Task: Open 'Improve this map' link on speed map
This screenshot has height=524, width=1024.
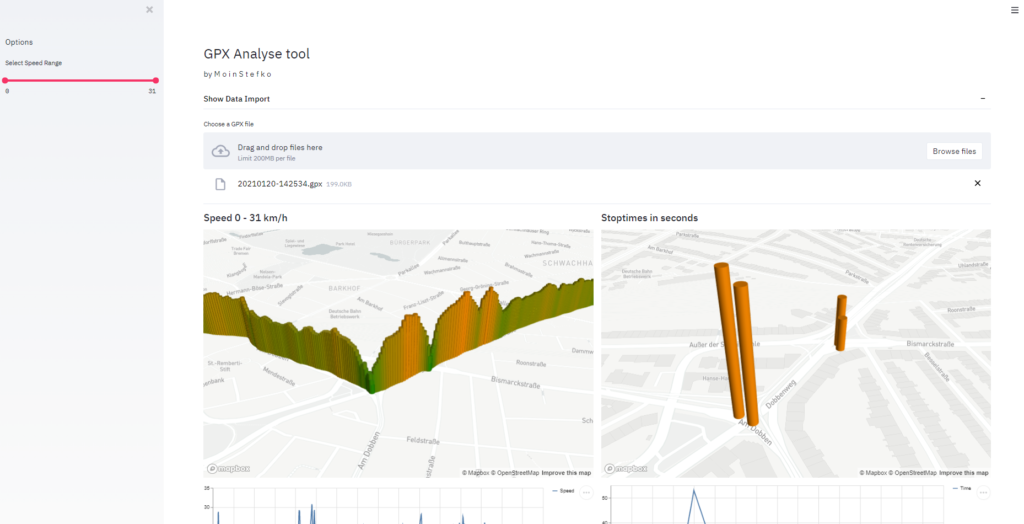Action: (566, 473)
